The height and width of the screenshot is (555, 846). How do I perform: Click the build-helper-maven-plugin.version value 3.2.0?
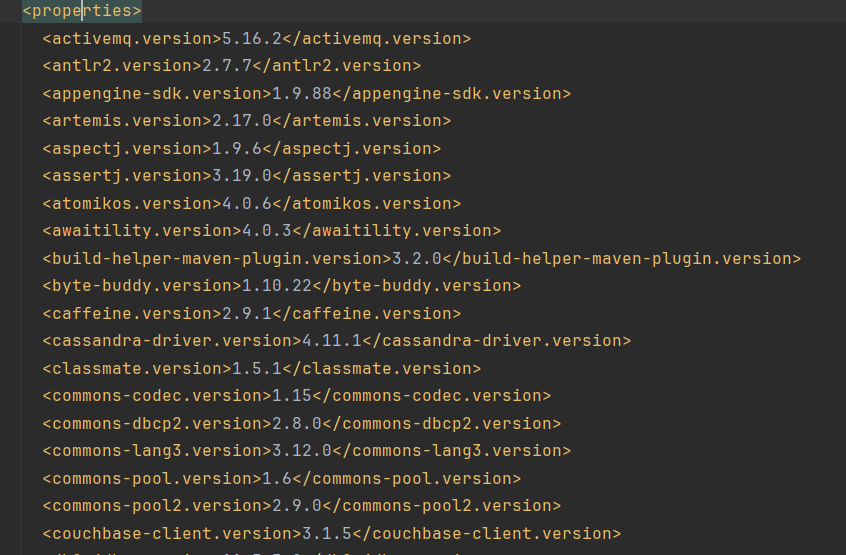pyautogui.click(x=417, y=259)
